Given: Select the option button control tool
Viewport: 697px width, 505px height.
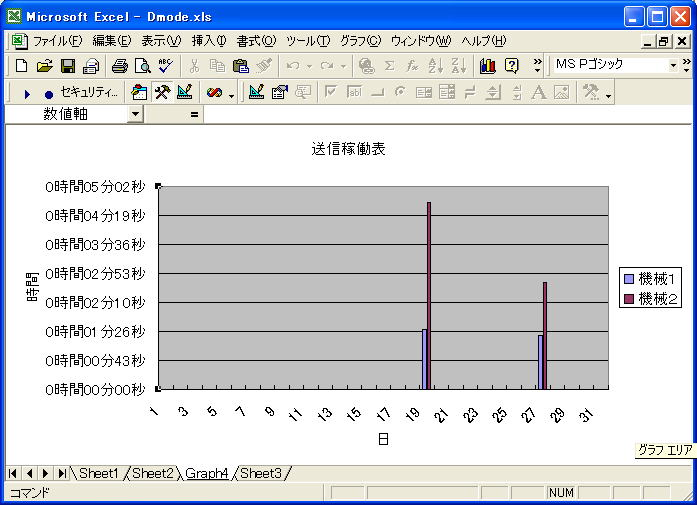Looking at the screenshot, I should [x=401, y=92].
